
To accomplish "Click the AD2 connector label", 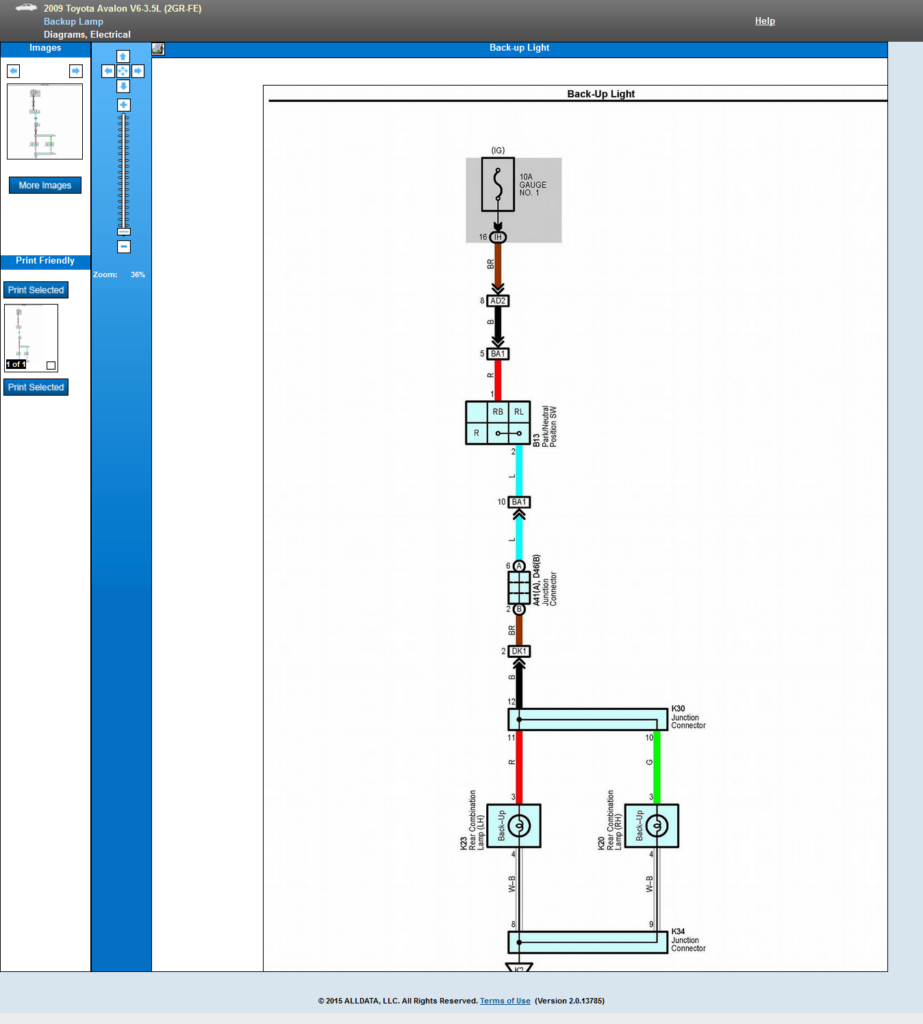I will pos(498,301).
